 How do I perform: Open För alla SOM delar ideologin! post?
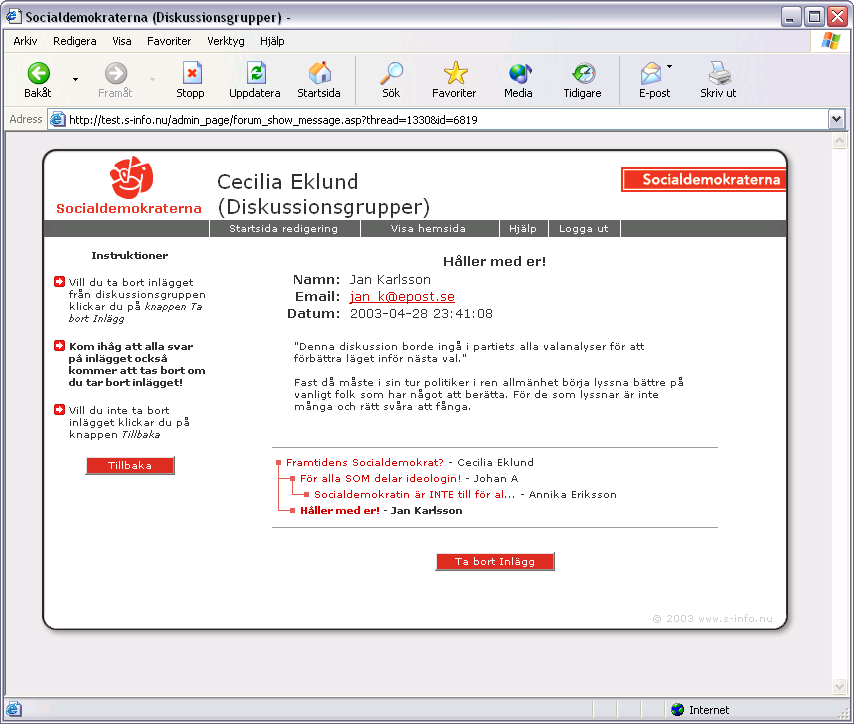[381, 478]
